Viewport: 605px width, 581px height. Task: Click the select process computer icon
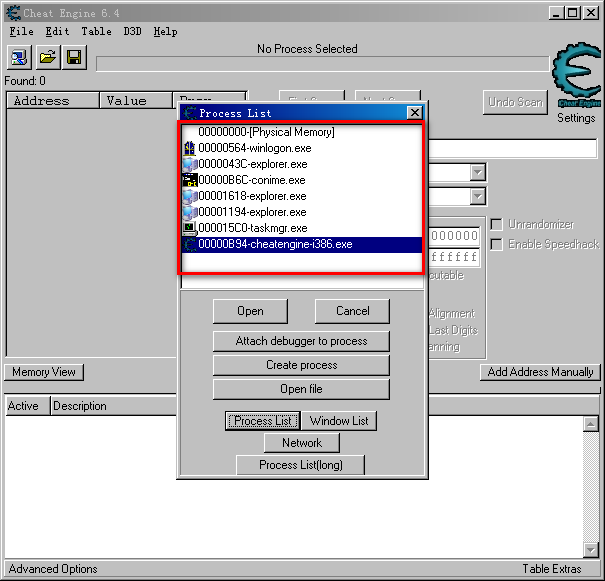click(x=21, y=57)
